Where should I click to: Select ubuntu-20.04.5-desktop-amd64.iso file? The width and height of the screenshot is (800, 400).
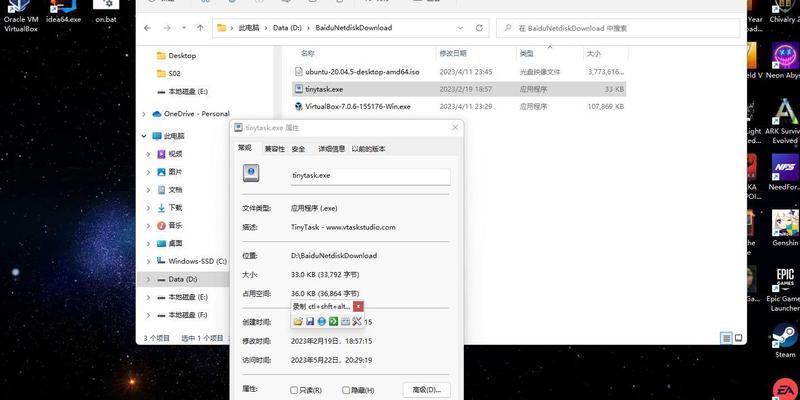459,72
